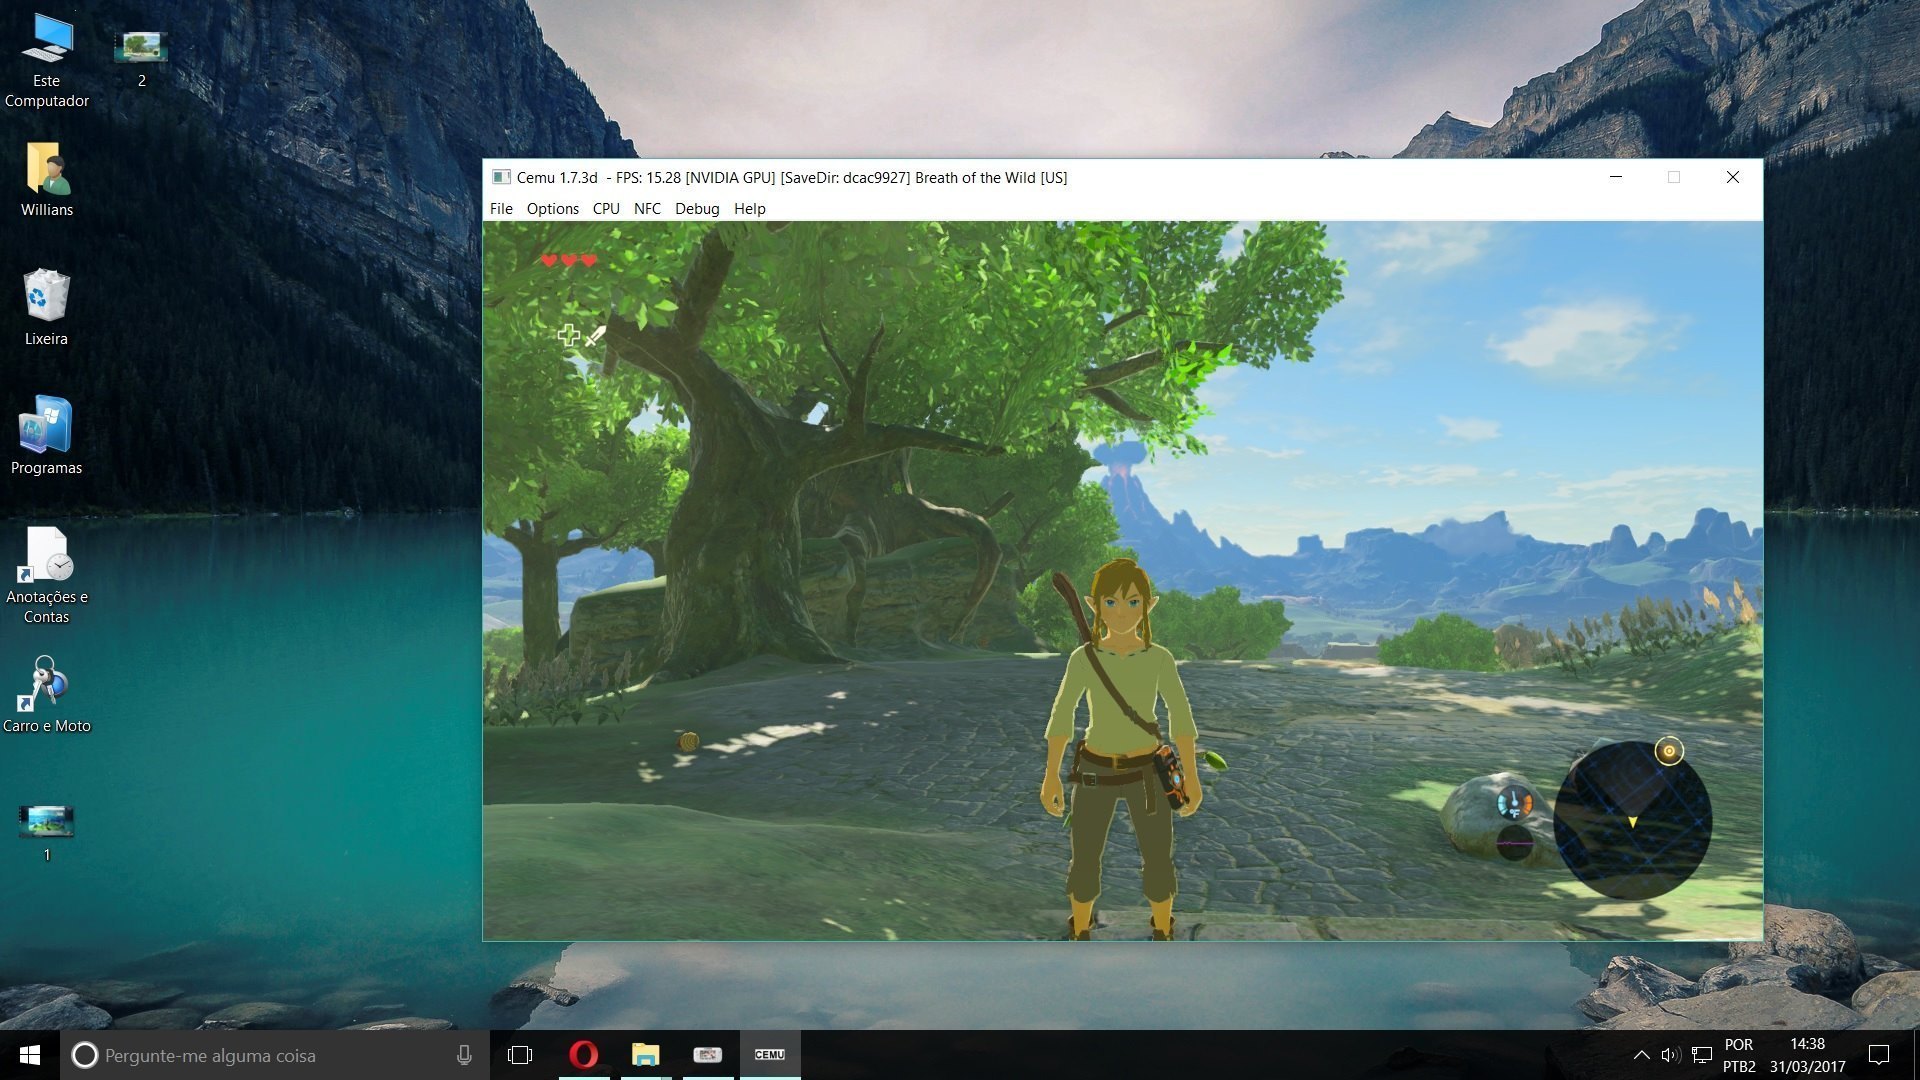The image size is (1920, 1080).
Task: Open the File menu in Cemu
Action: pyautogui.click(x=501, y=208)
